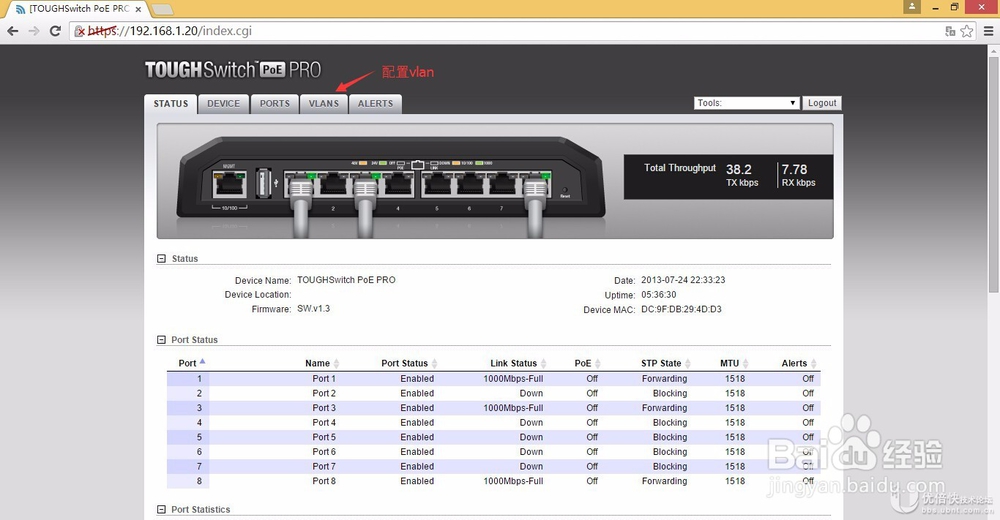
Task: Sort table by Port column
Action: click(x=191, y=363)
